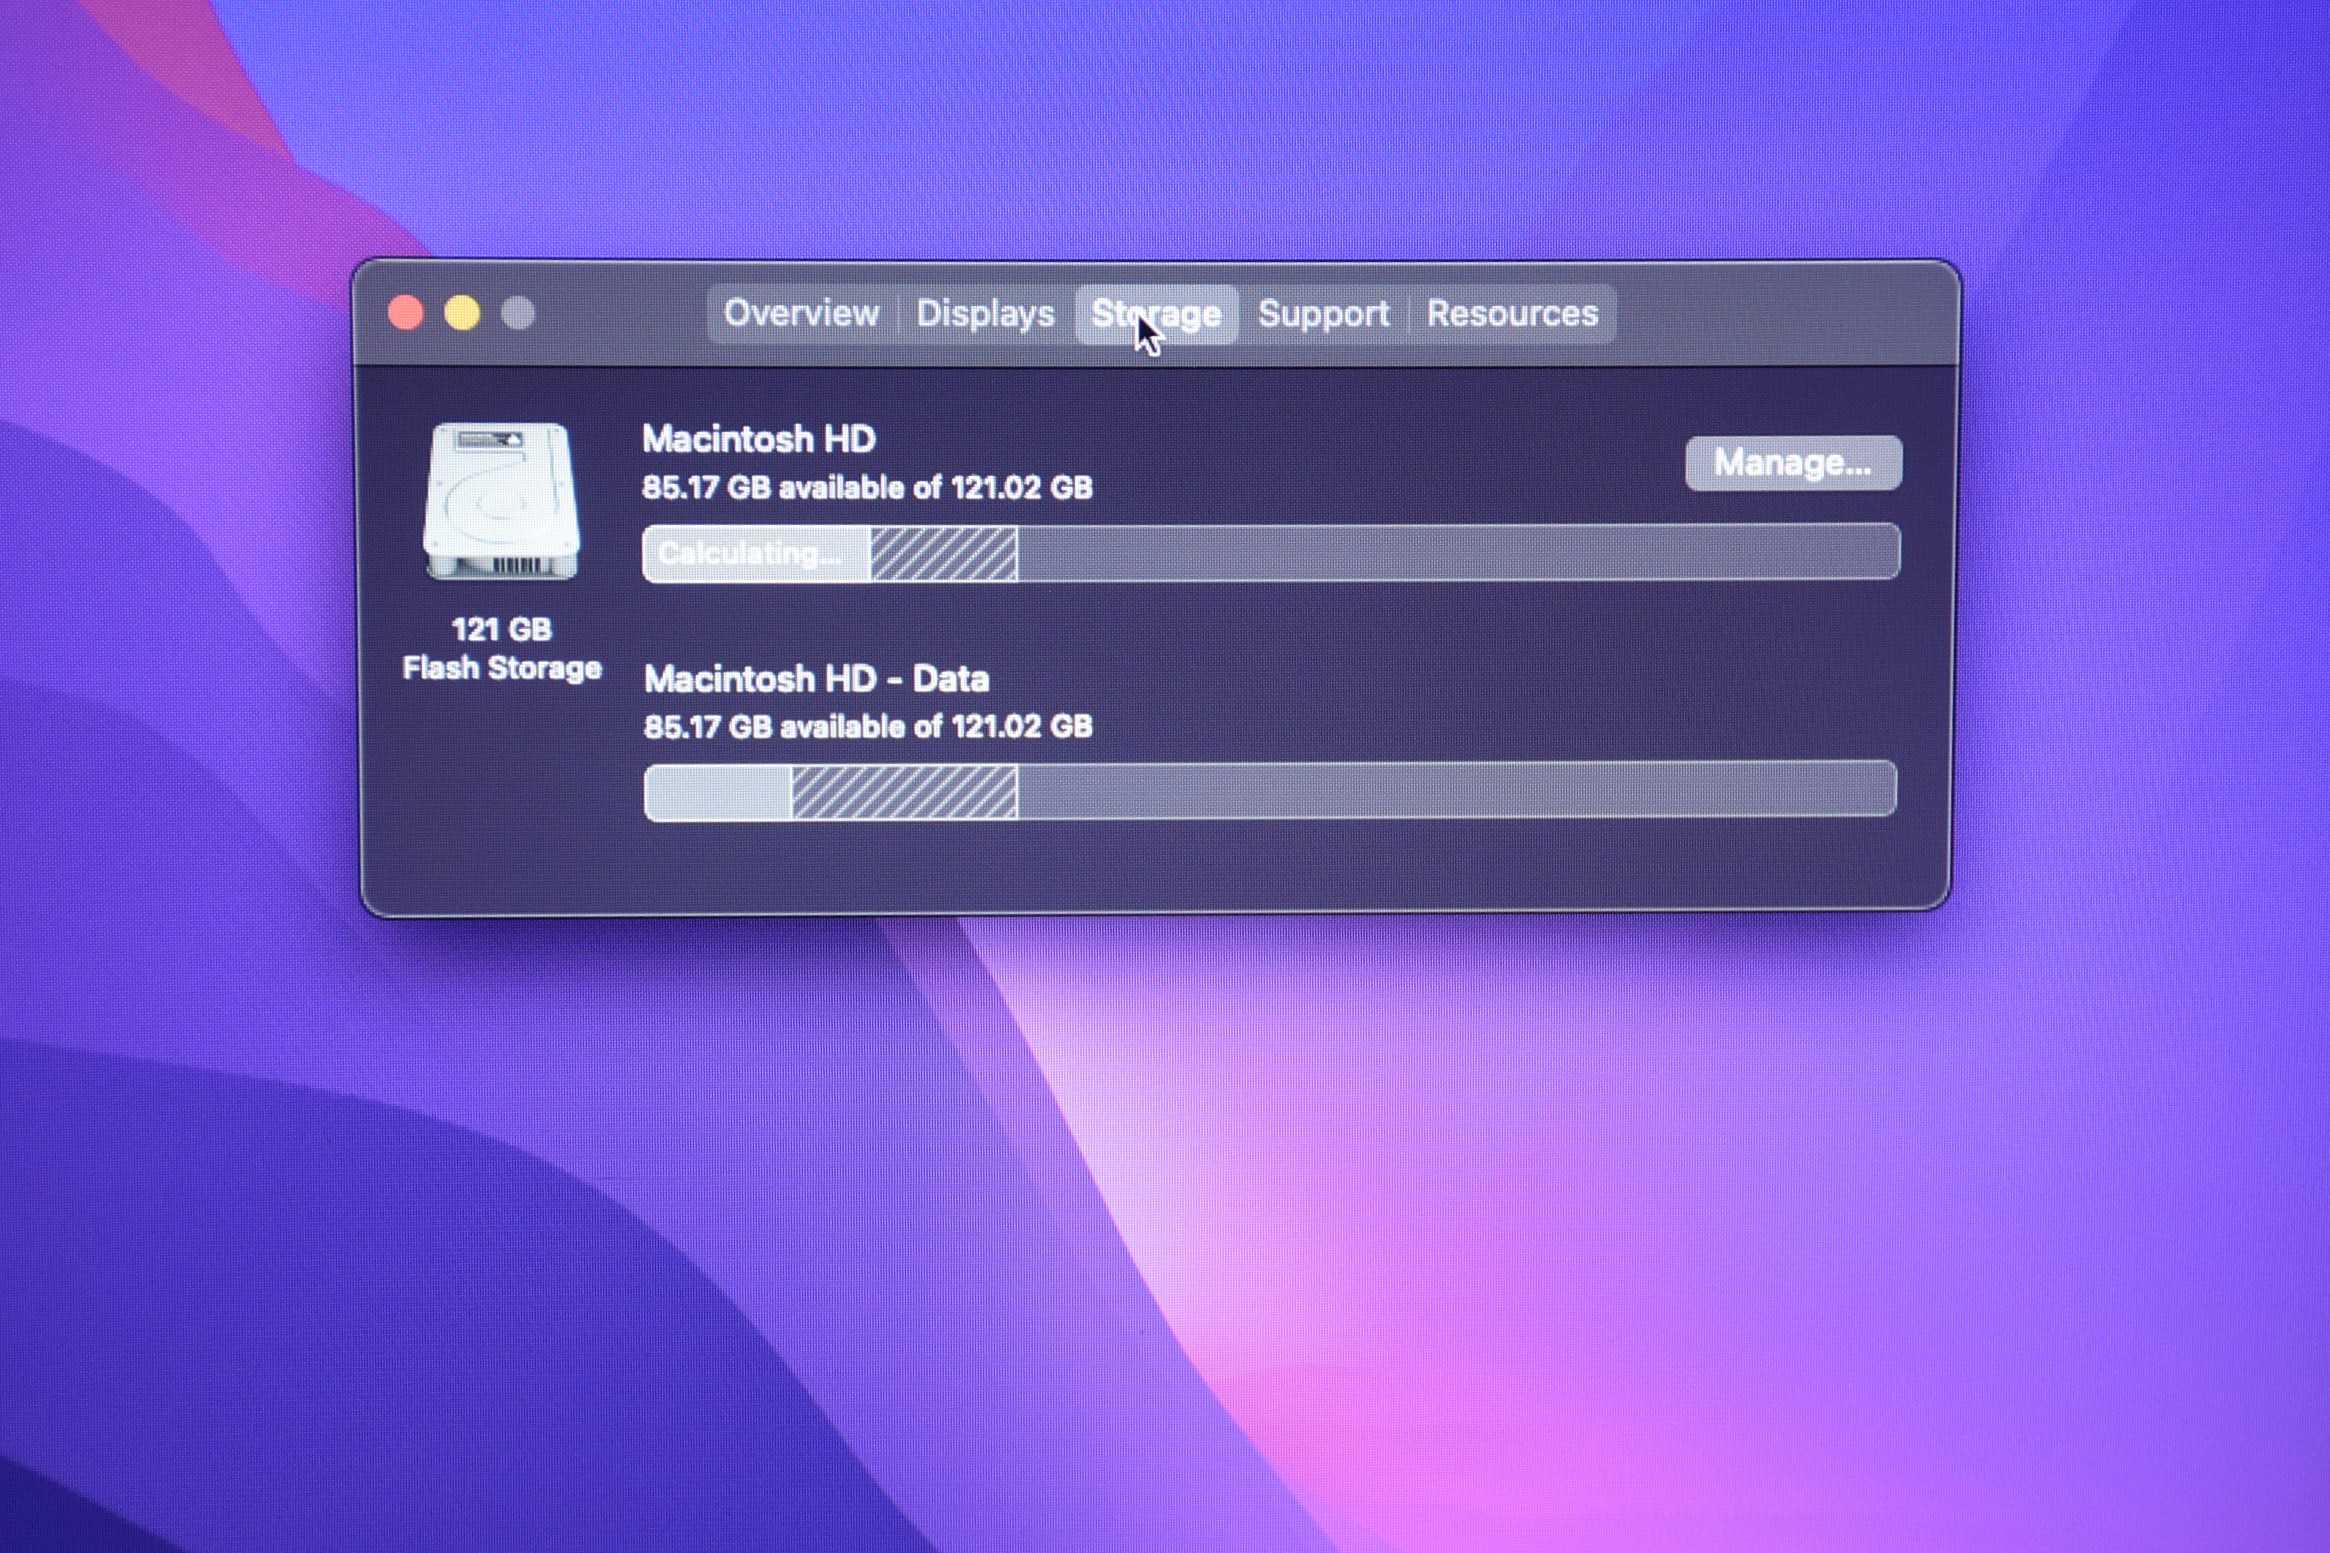Minimize window using yellow button
Image resolution: width=2330 pixels, height=1553 pixels.
click(x=462, y=314)
